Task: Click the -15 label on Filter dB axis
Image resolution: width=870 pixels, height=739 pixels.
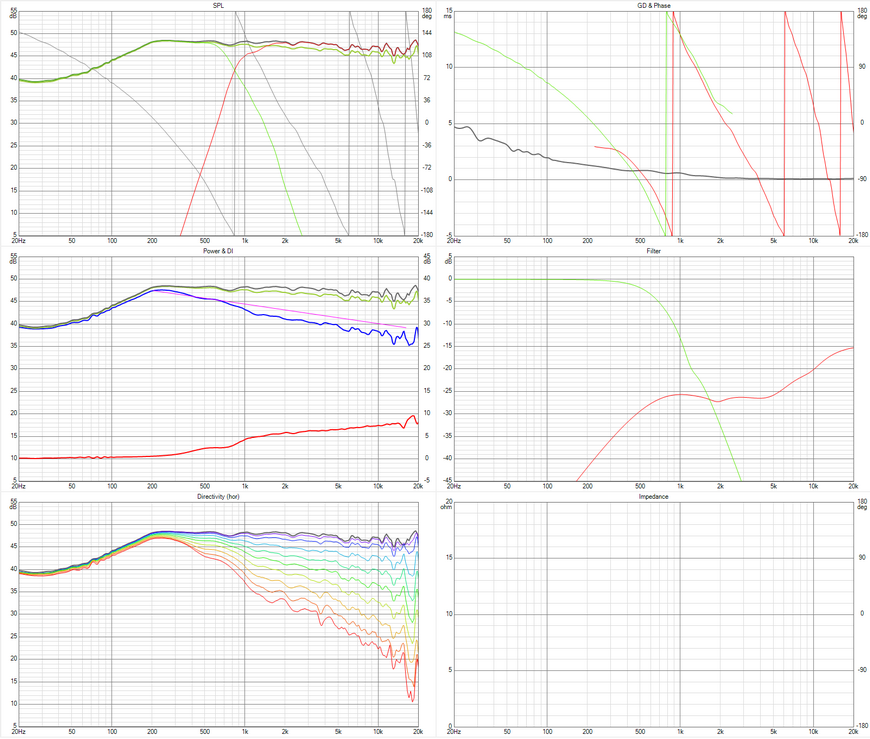Action: point(447,346)
